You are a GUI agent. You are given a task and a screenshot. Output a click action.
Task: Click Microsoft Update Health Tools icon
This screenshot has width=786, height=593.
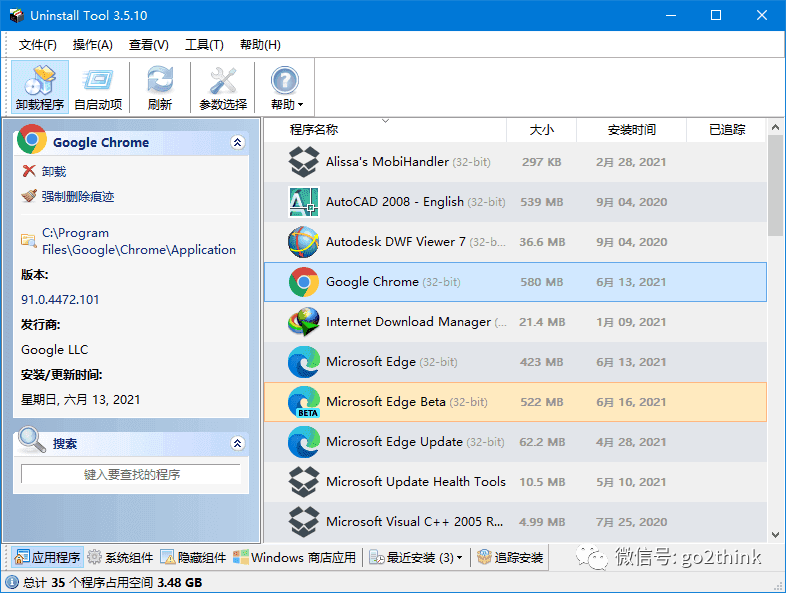303,482
